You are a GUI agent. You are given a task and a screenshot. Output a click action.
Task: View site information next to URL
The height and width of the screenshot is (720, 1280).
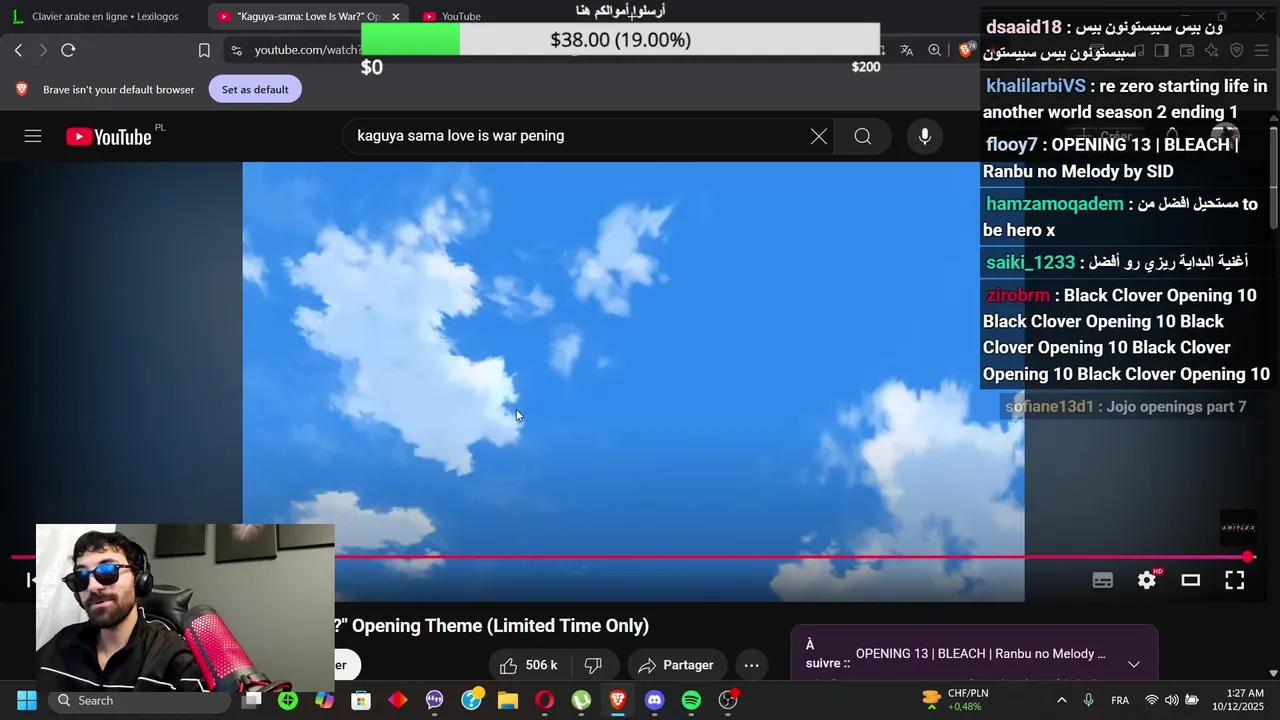236,50
